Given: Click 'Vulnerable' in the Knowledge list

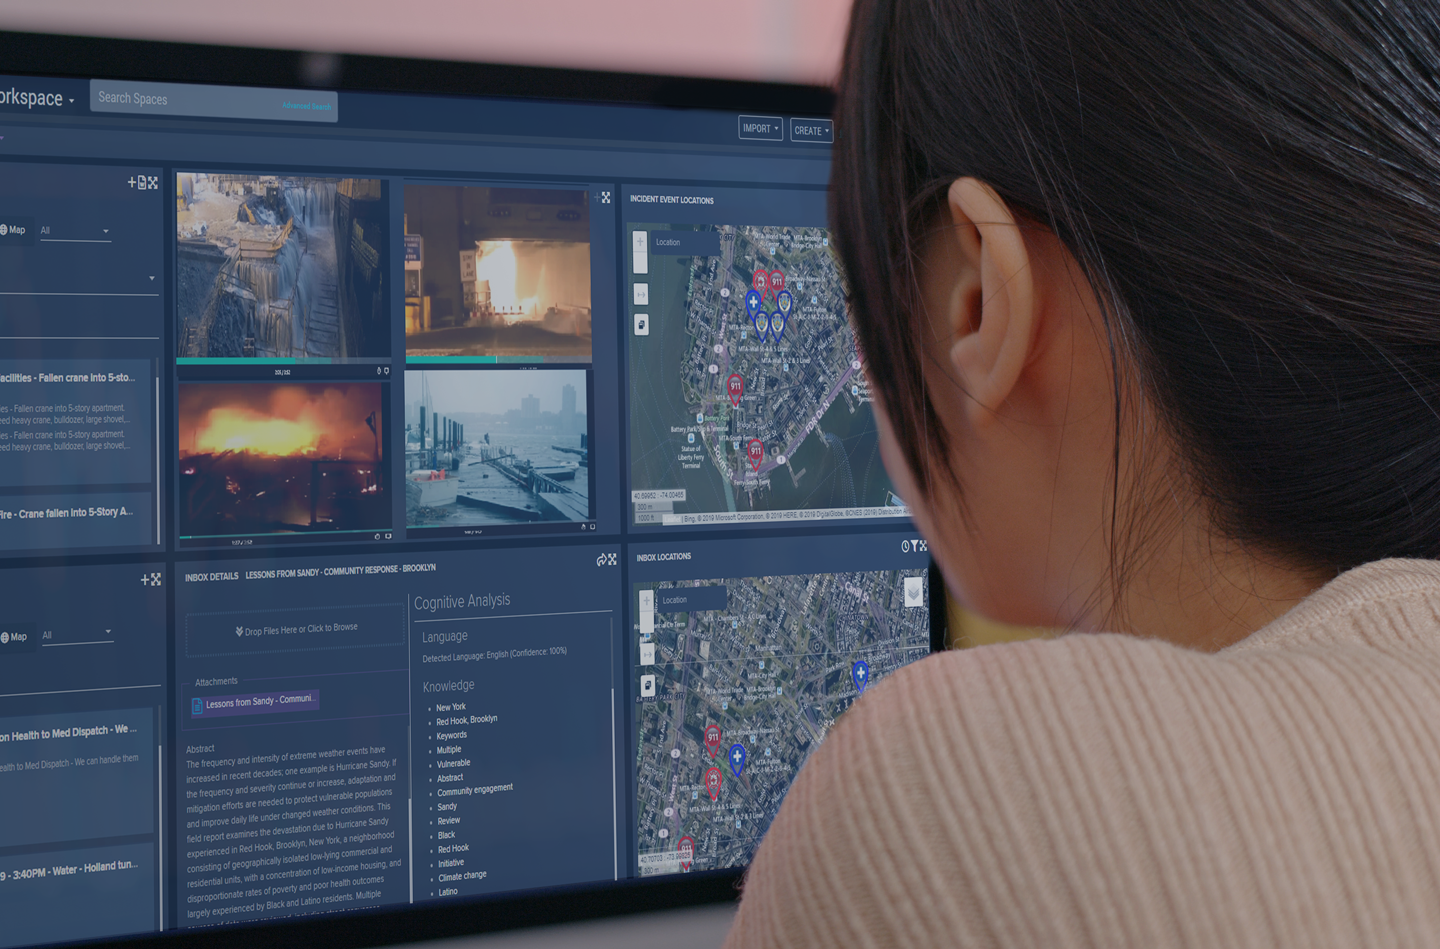Looking at the screenshot, I should coord(453,763).
